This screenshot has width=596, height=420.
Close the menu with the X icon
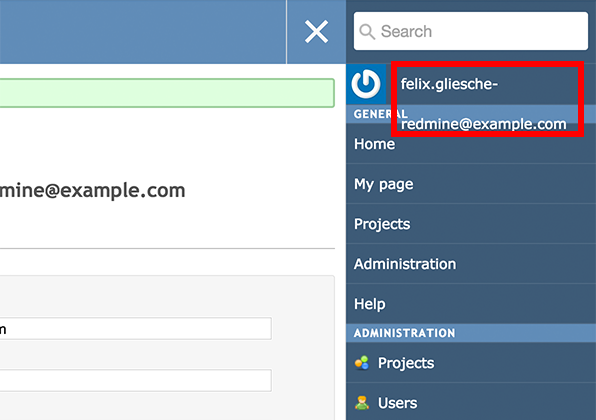tap(316, 32)
